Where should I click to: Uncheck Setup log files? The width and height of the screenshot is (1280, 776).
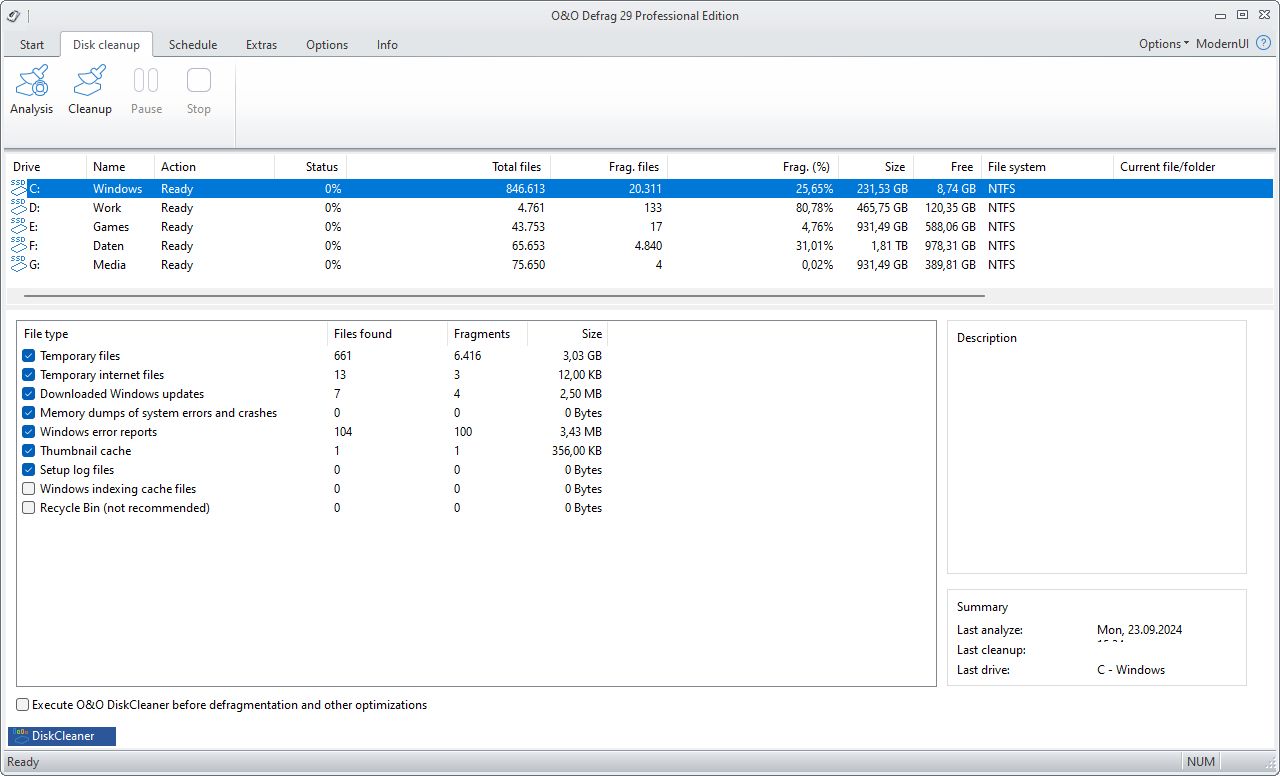coord(29,470)
